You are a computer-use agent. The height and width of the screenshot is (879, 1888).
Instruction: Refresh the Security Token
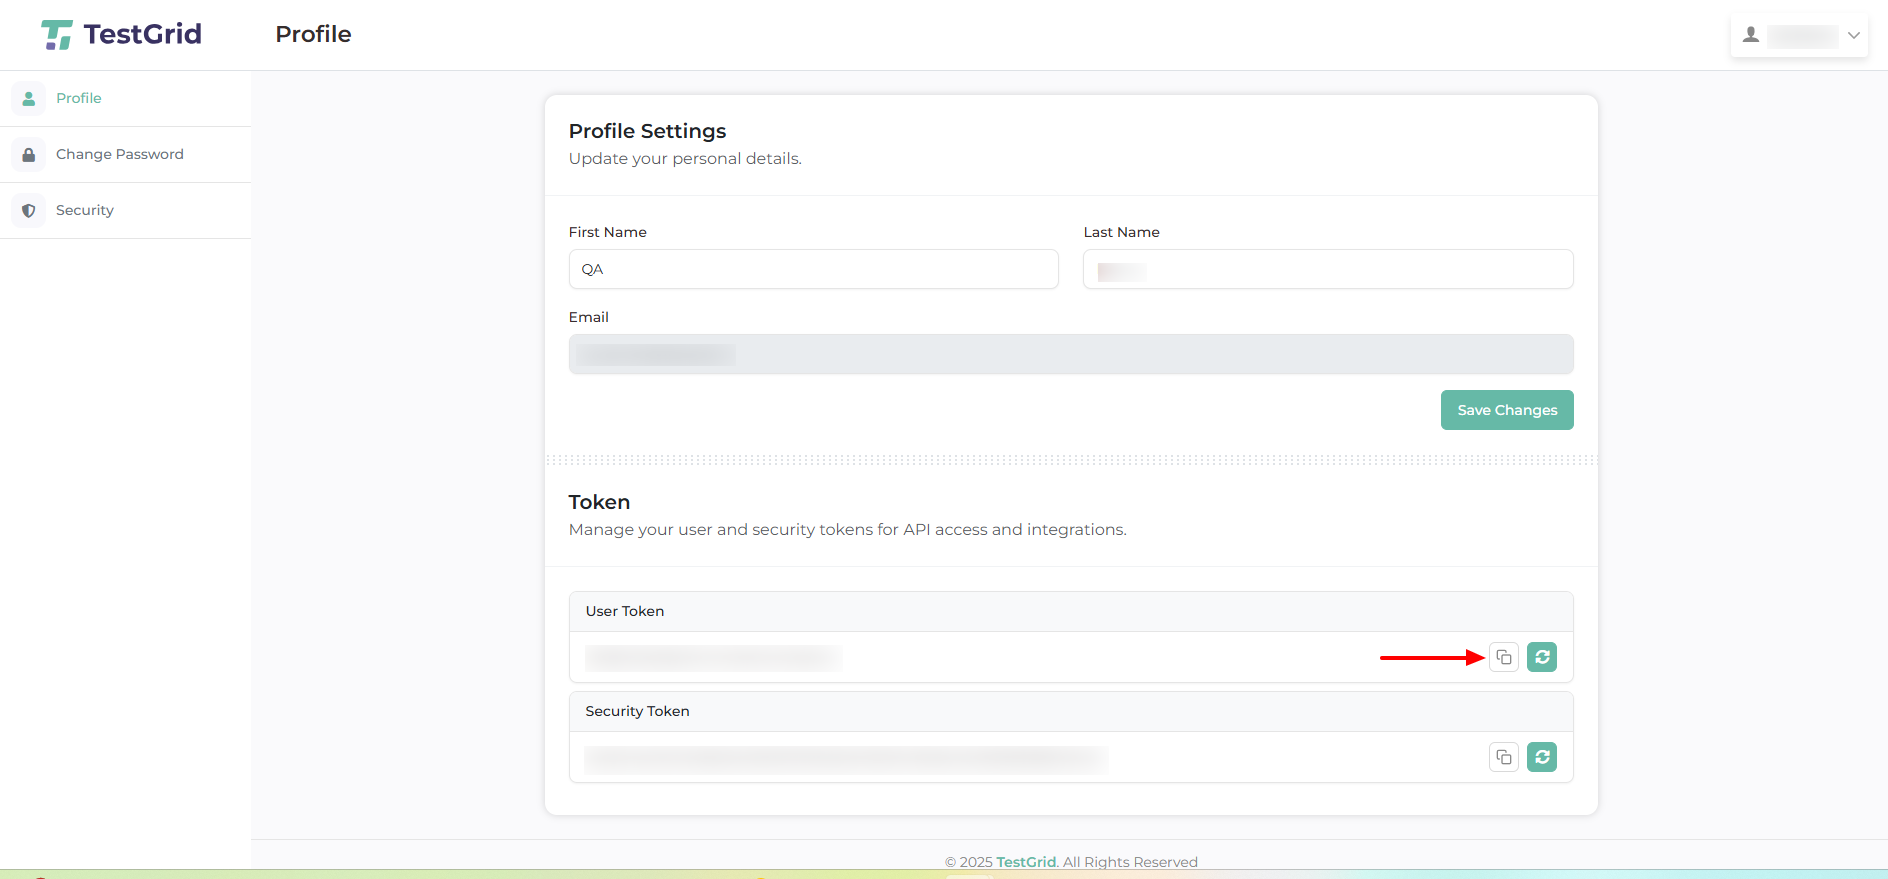coord(1541,757)
